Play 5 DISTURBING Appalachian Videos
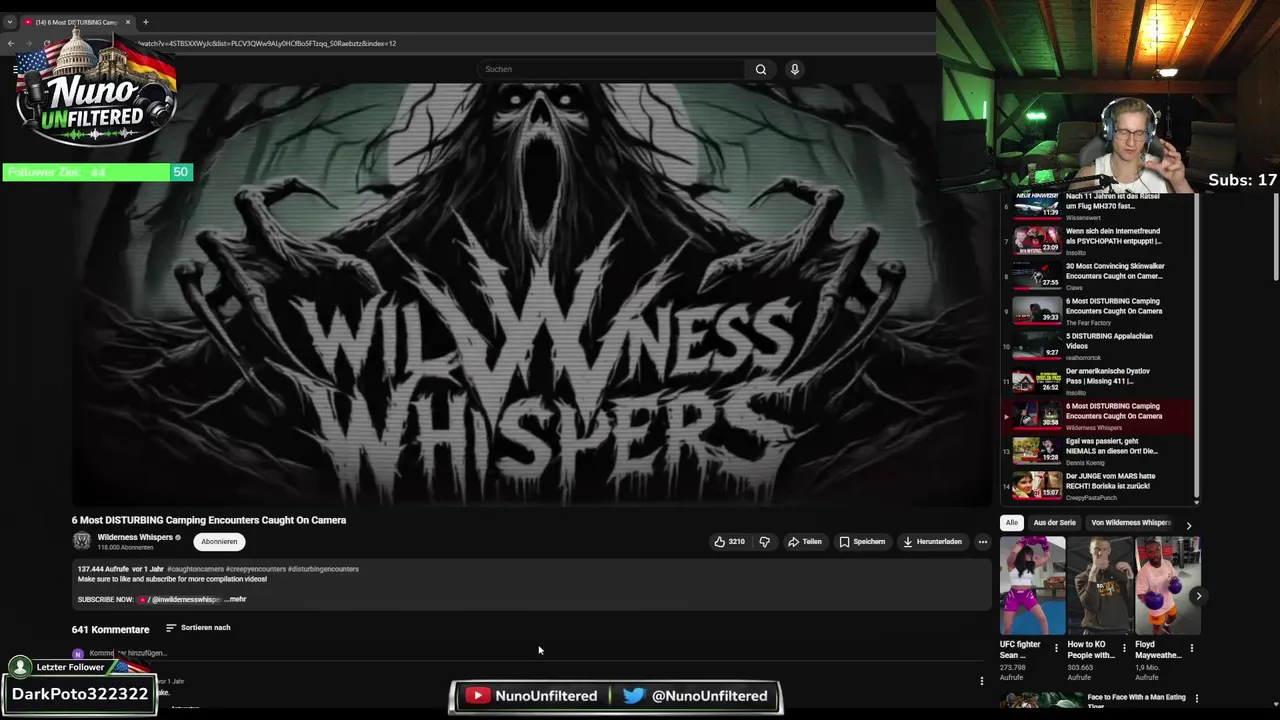This screenshot has width=1280, height=720. click(x=1098, y=345)
